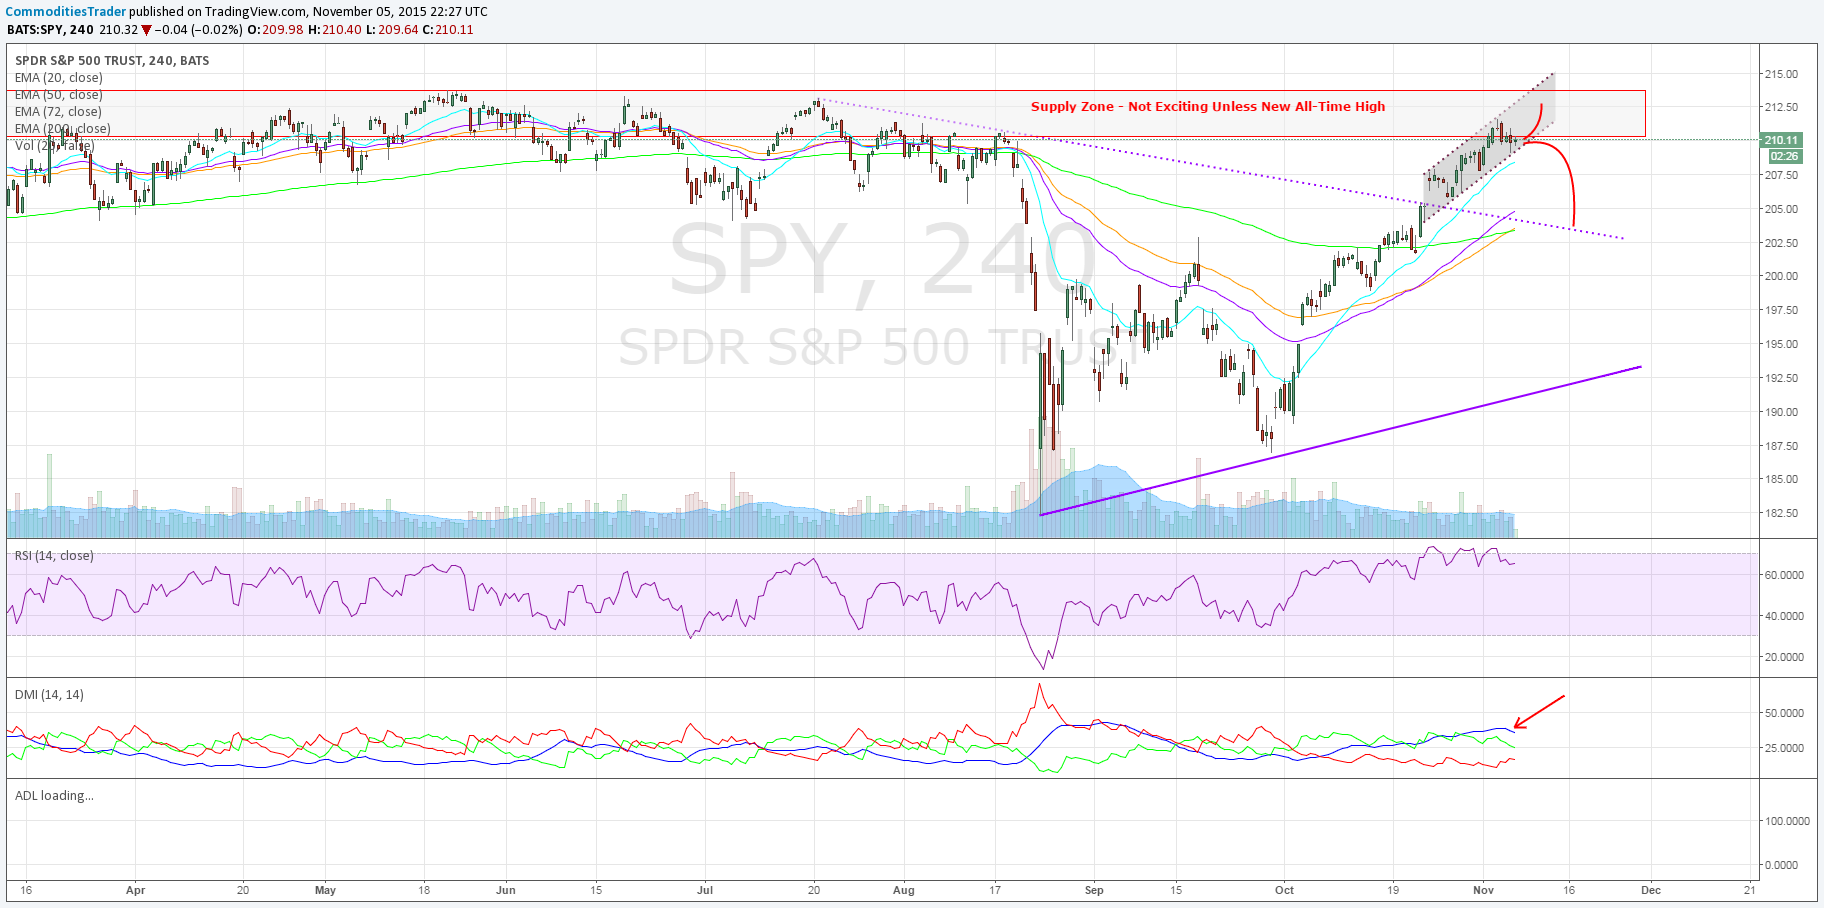Select the EMA (50, close) legend entry
Viewport: 1824px width, 908px height.
[59, 95]
